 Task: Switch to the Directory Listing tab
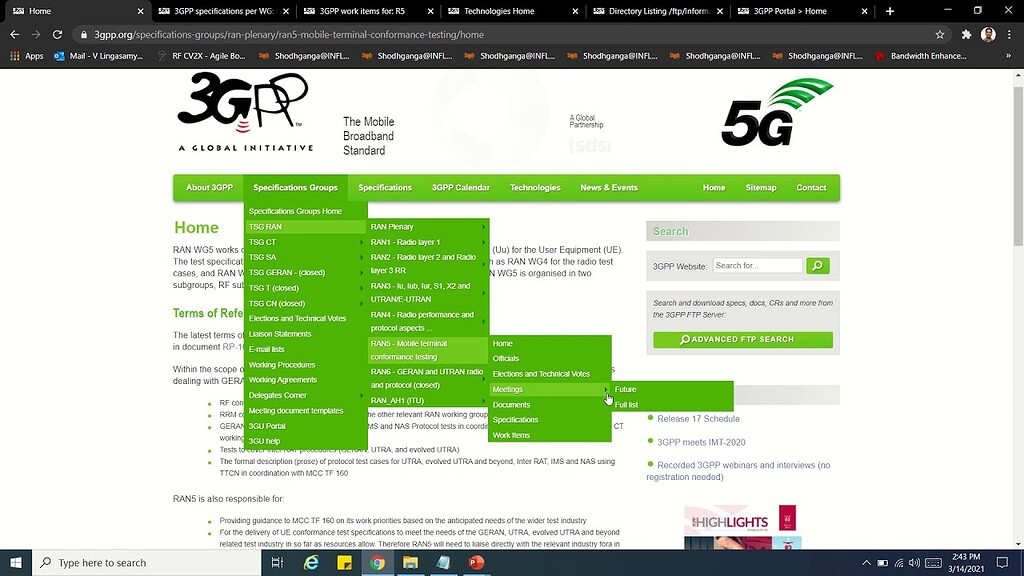tap(658, 11)
